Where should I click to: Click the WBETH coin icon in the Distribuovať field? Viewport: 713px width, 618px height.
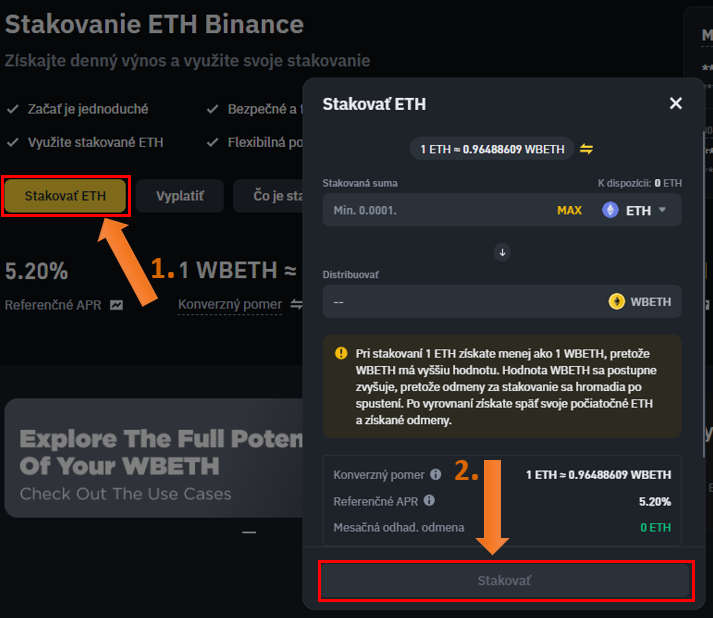coord(617,301)
